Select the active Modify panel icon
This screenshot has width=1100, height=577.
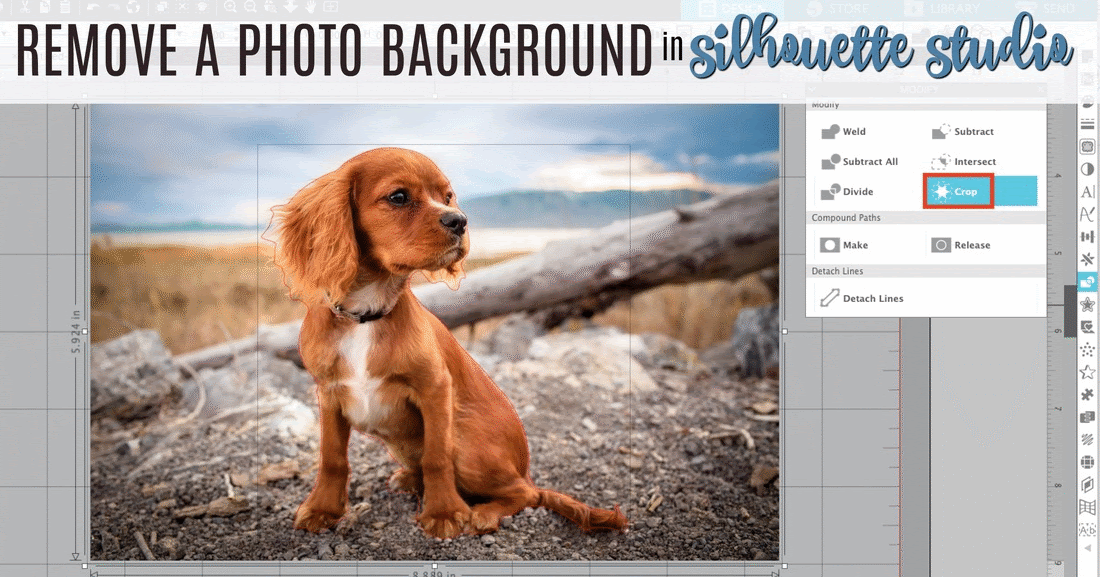pos(1087,282)
